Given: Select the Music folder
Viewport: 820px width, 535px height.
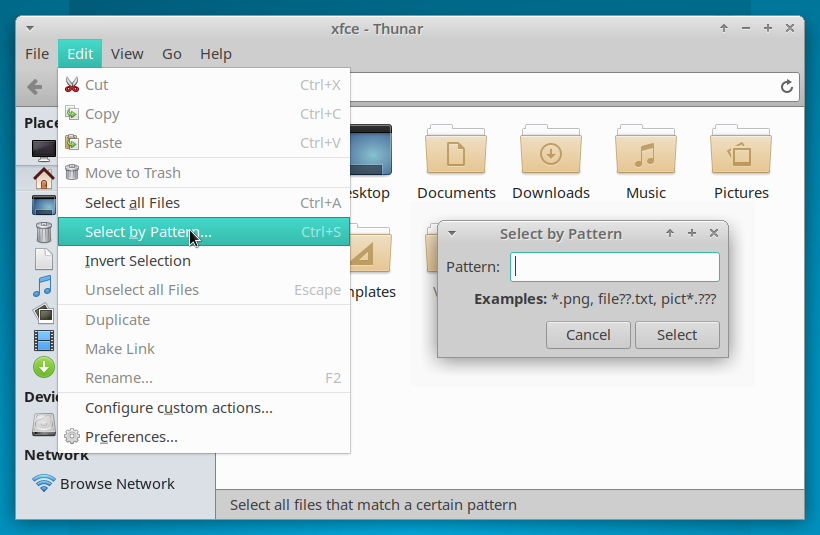Looking at the screenshot, I should (x=646, y=163).
